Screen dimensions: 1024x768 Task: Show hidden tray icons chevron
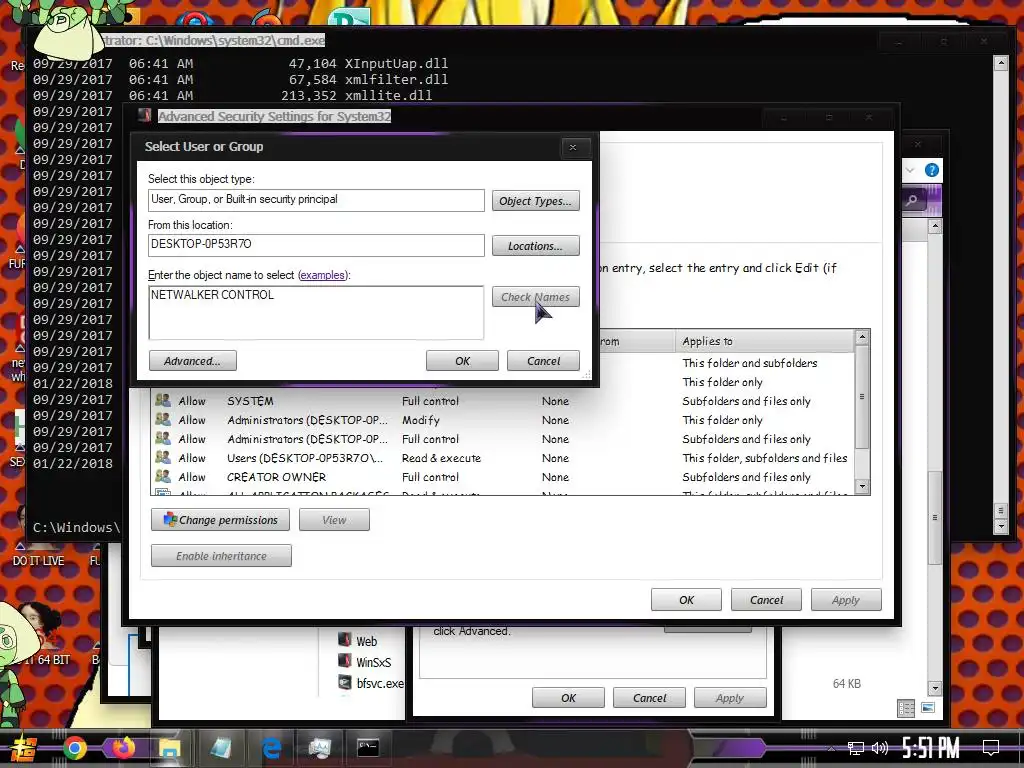tap(831, 748)
